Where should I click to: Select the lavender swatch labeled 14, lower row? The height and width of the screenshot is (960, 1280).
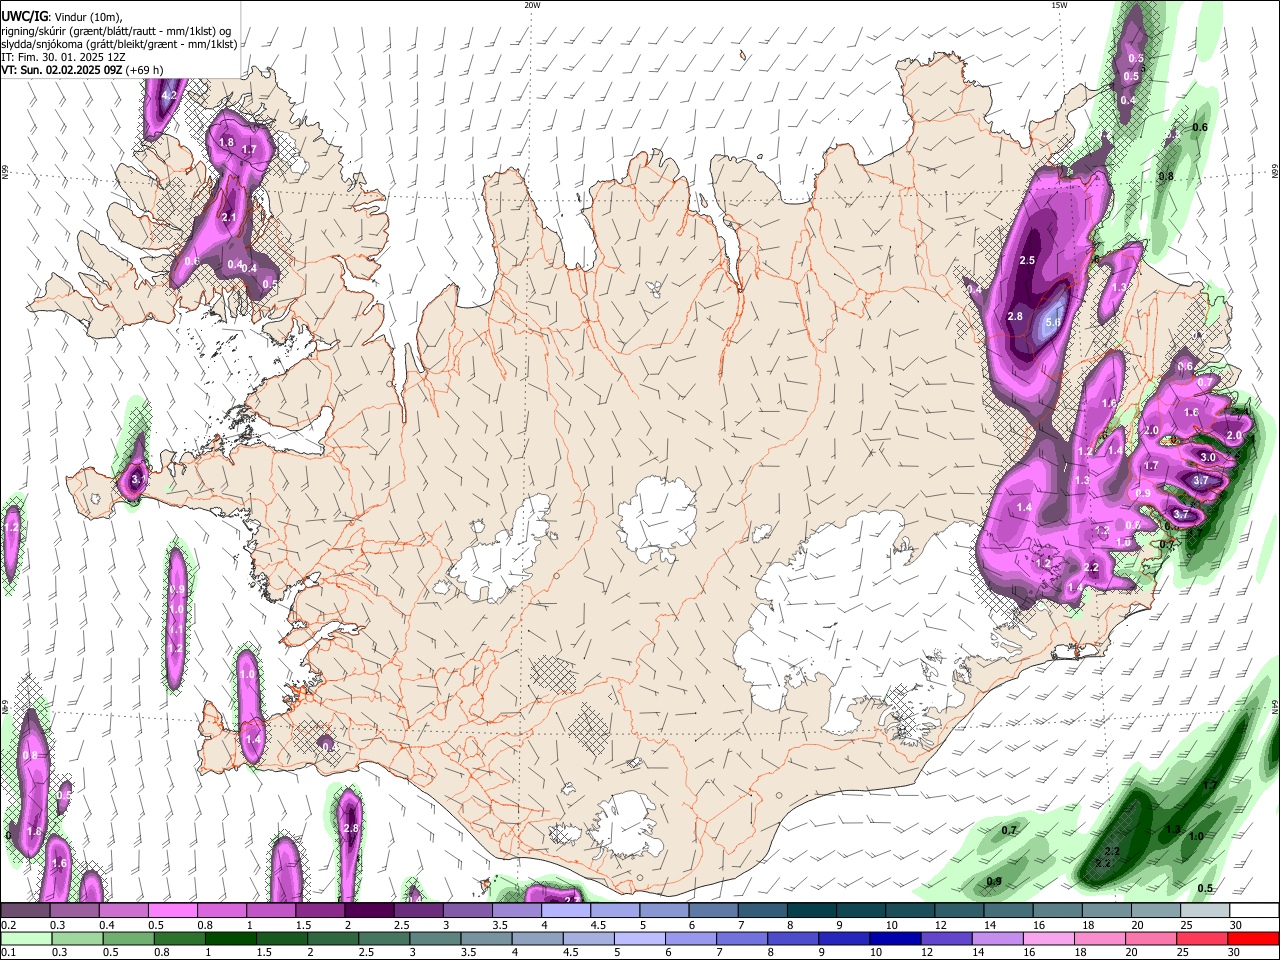tap(996, 939)
